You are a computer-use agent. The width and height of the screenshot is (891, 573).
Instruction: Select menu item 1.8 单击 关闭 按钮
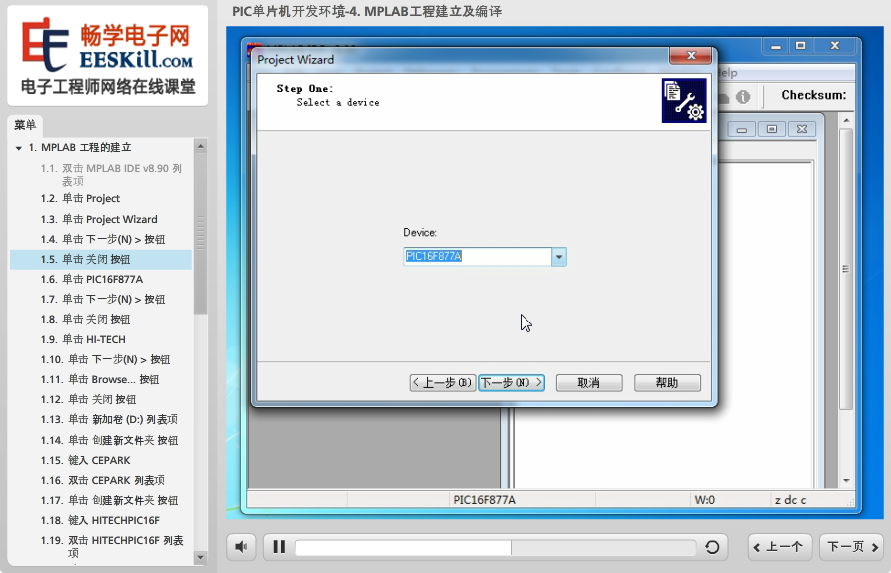[85, 319]
